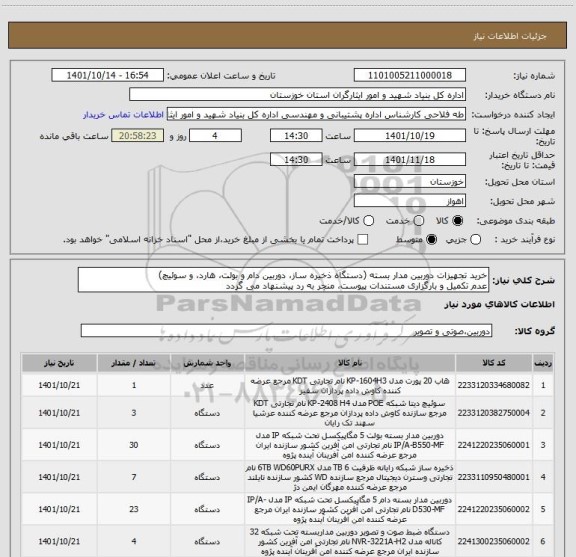This screenshot has width=576, height=557.
Task: Click the کد کالا column header
Action: point(494,363)
